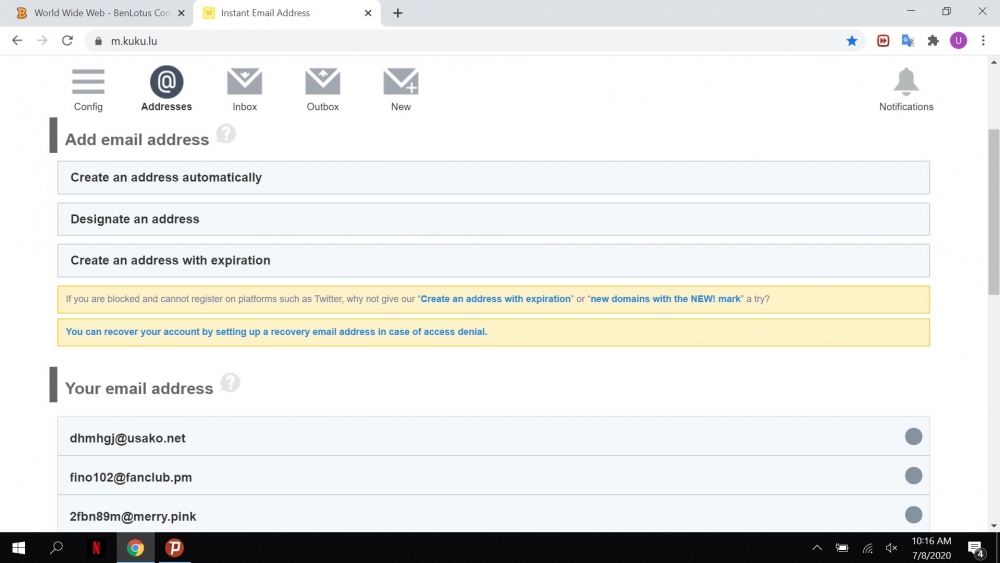The image size is (1000, 563).
Task: Click help icon beside Your email address
Action: [230, 383]
